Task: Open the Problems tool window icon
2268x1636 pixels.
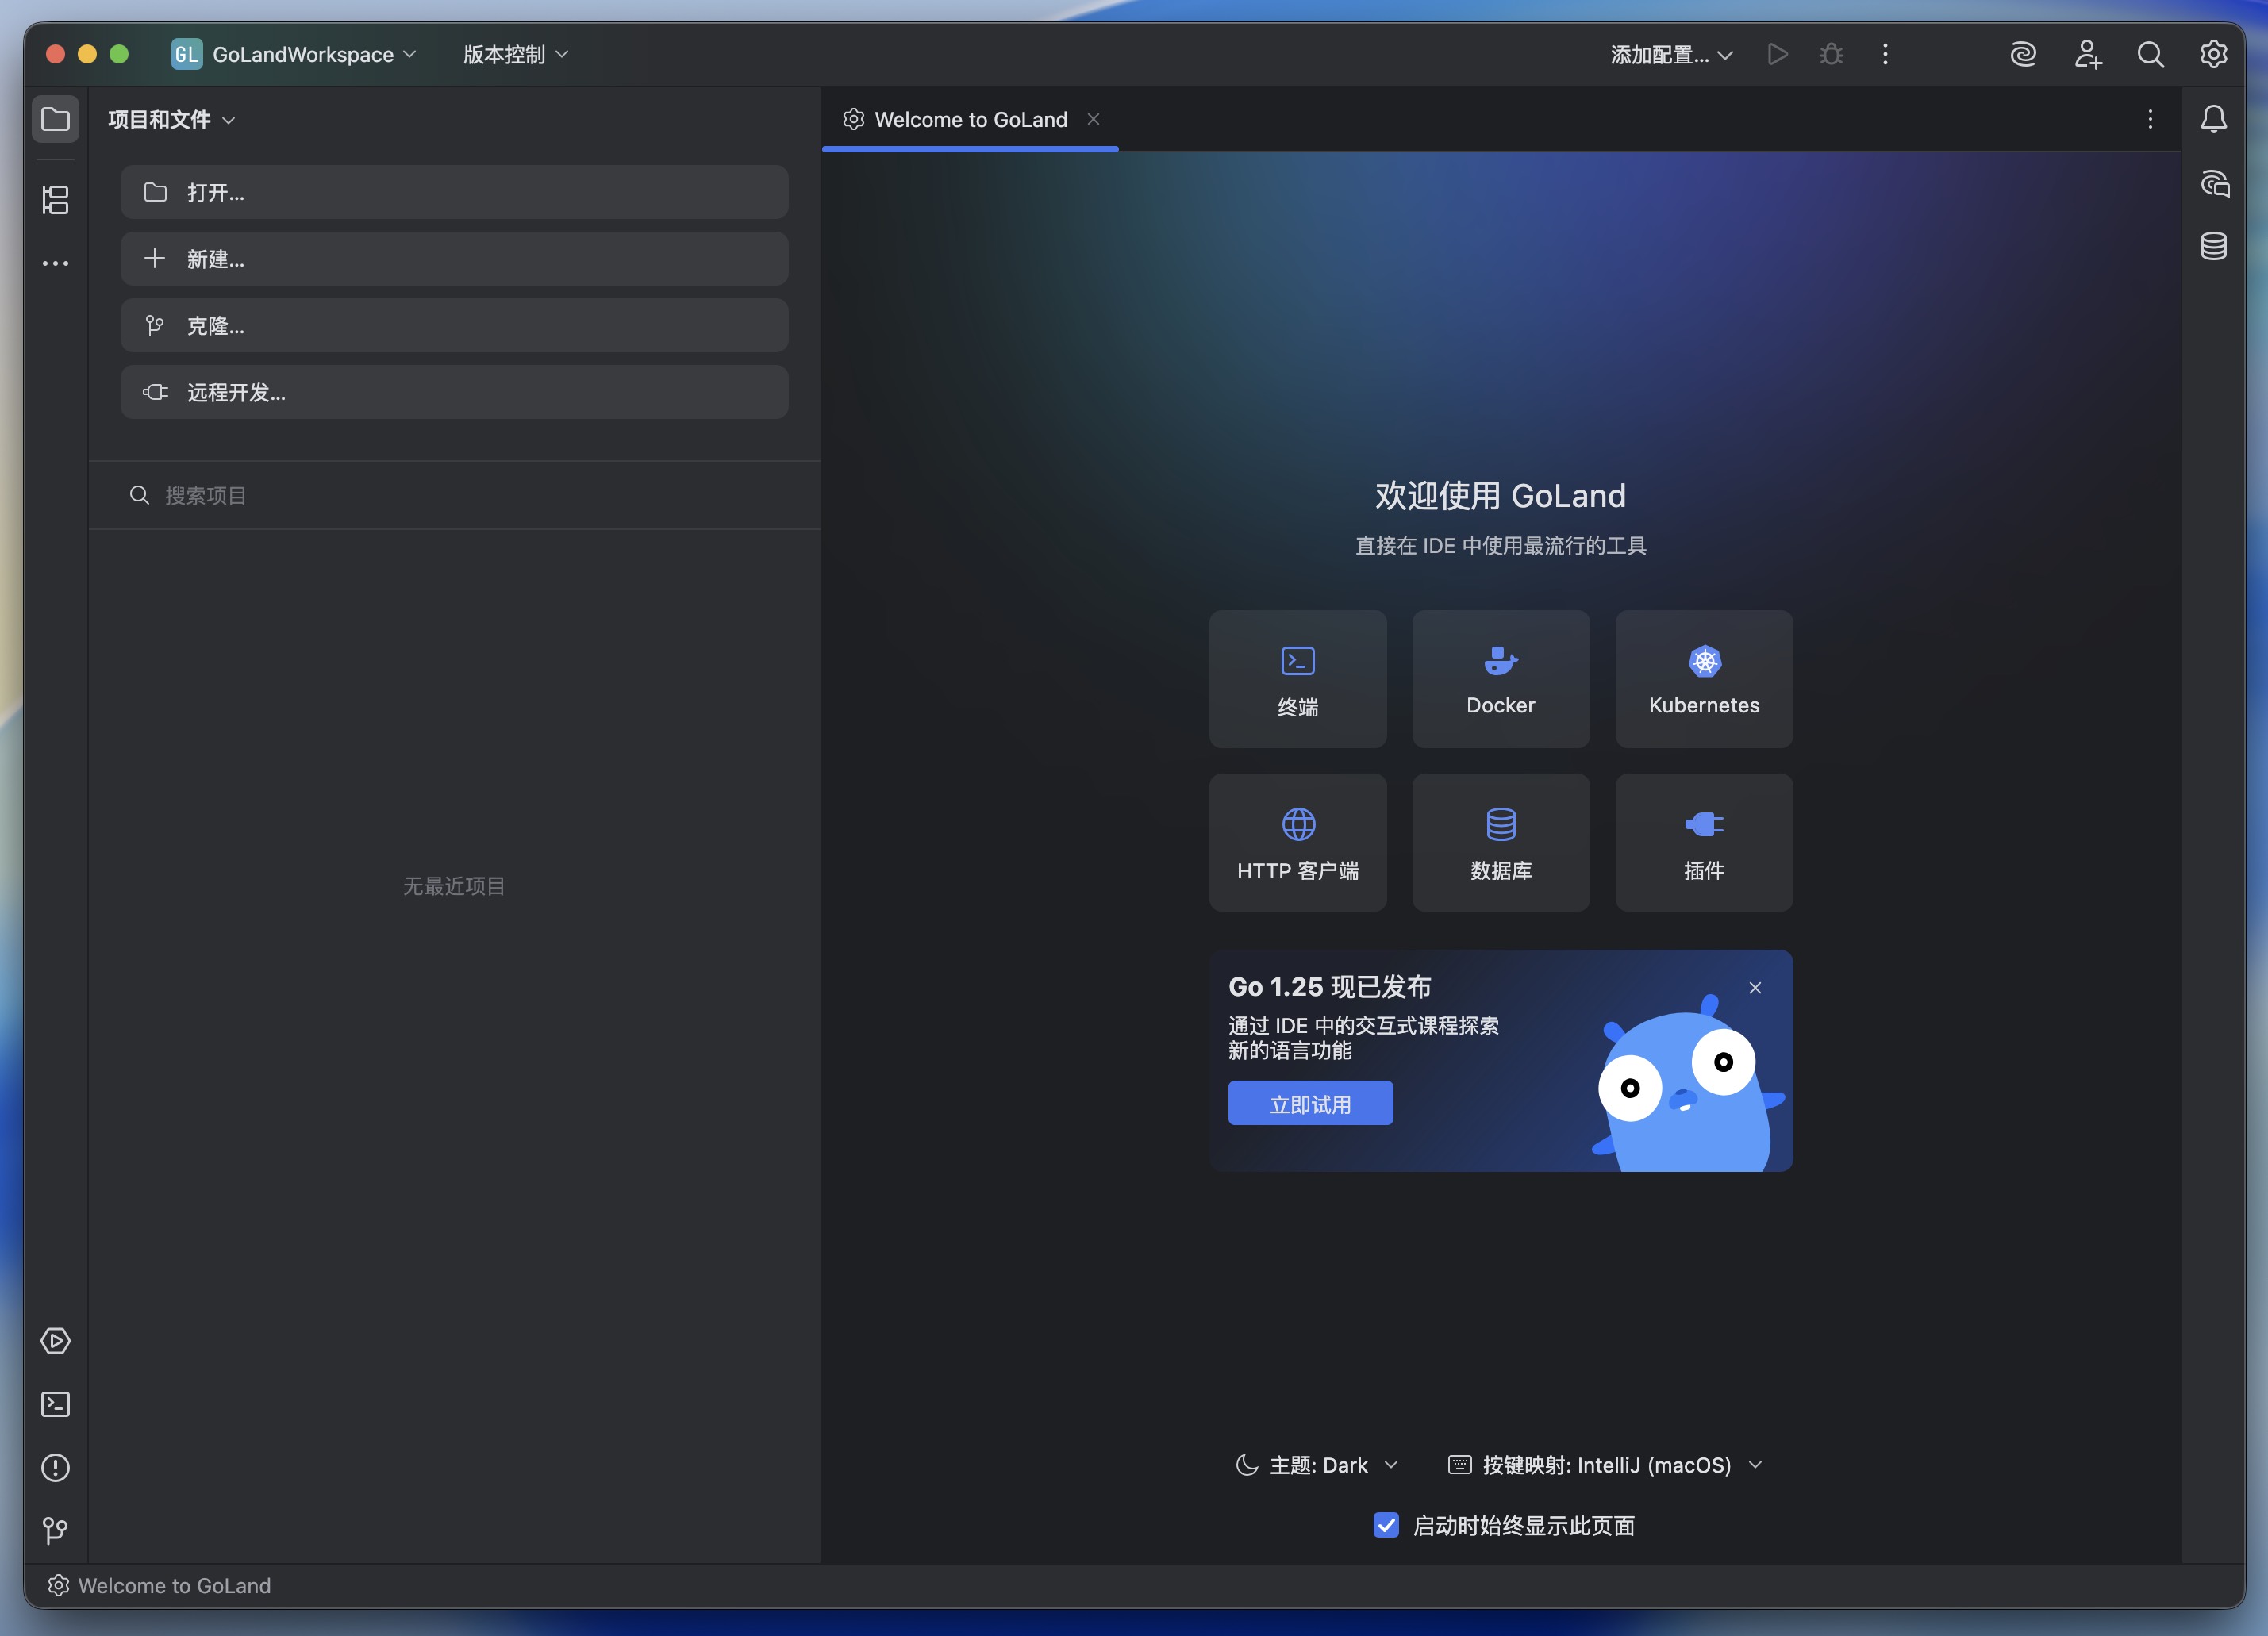Action: click(x=55, y=1467)
